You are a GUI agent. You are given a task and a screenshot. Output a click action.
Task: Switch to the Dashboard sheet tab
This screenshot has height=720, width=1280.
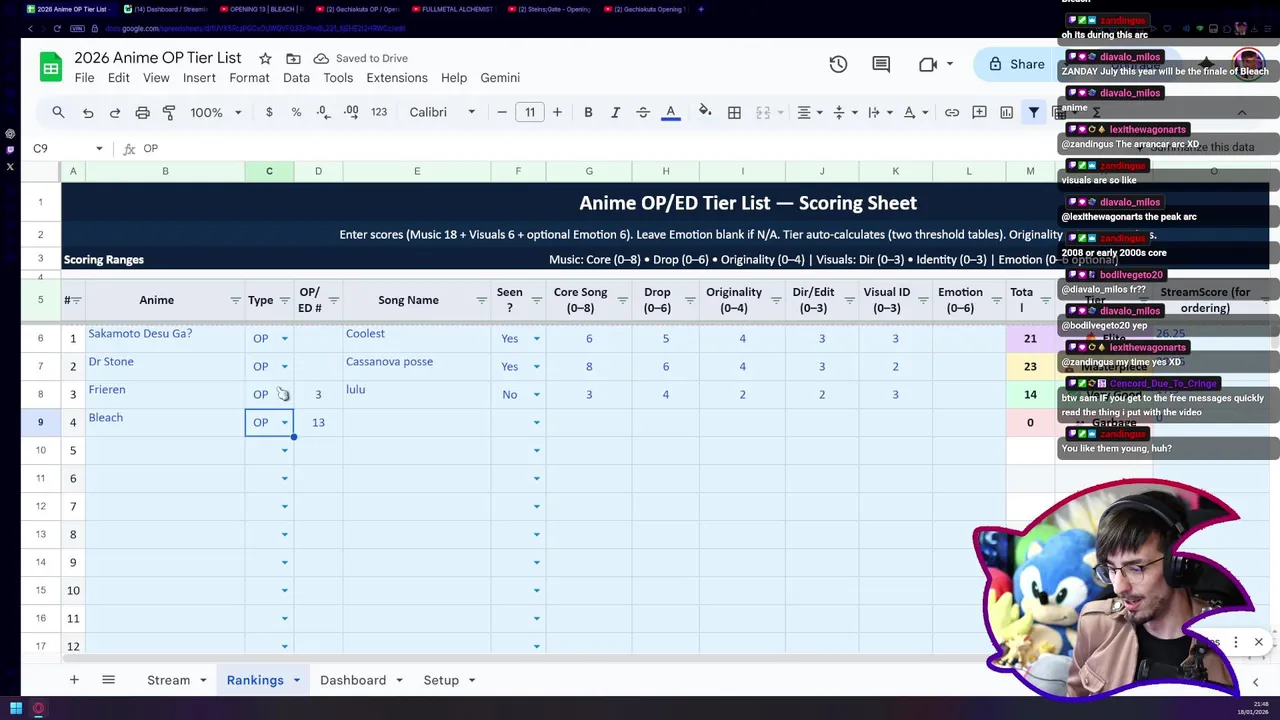353,680
